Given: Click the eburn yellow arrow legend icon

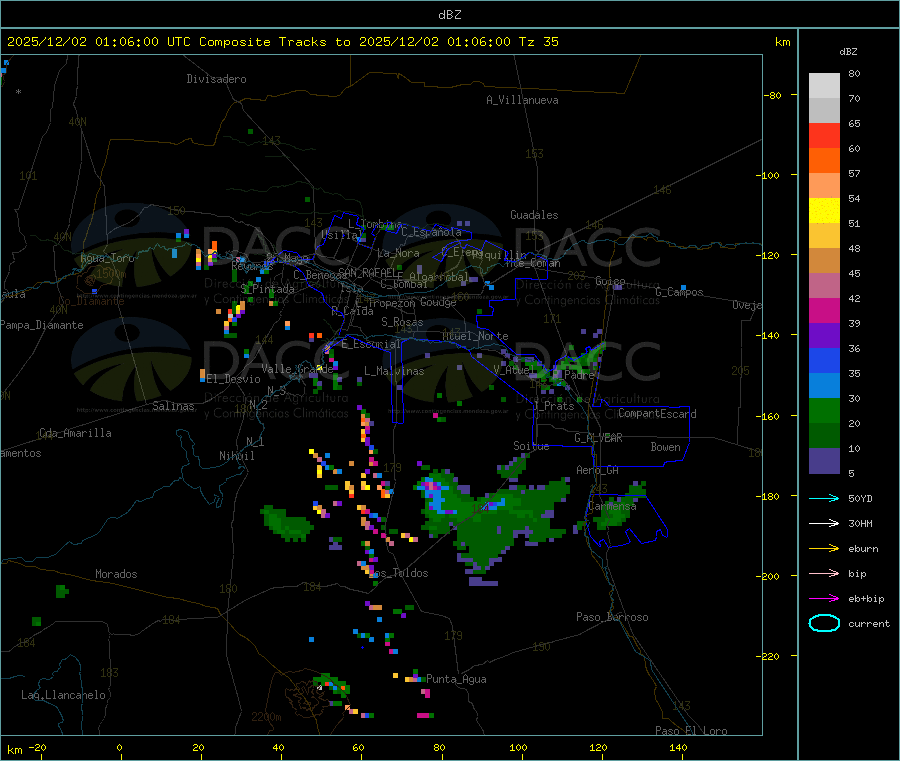Looking at the screenshot, I should (x=824, y=549).
